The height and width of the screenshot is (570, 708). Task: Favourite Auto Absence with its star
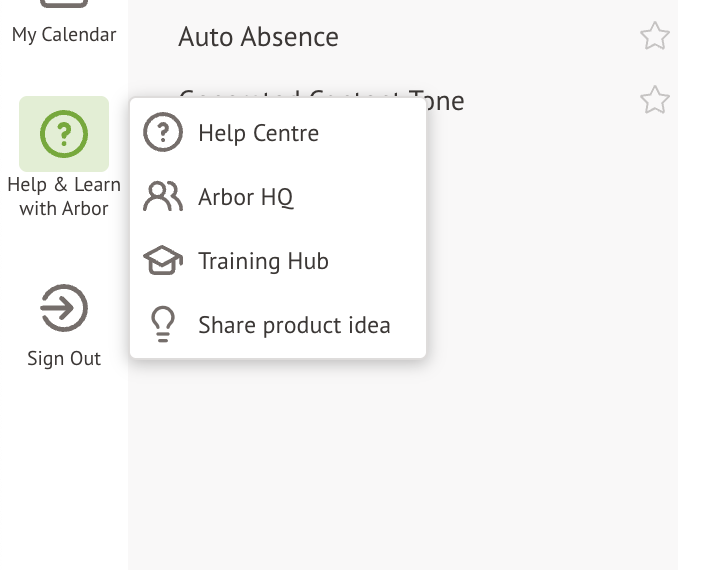[654, 37]
